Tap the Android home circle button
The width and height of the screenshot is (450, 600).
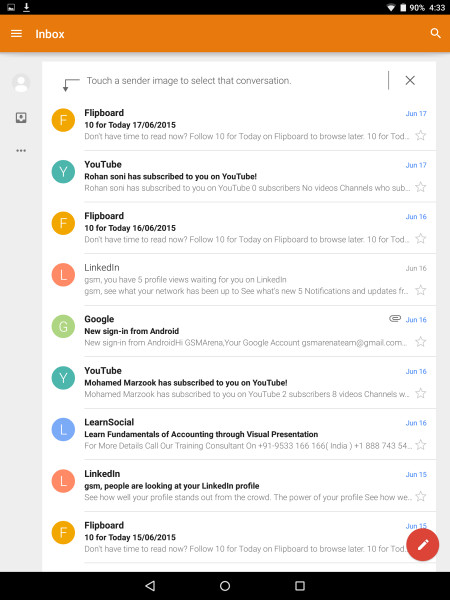[225, 586]
